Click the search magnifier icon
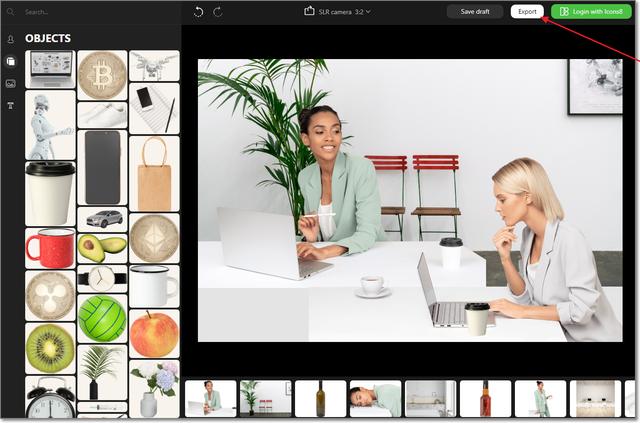The image size is (640, 423). tap(11, 12)
